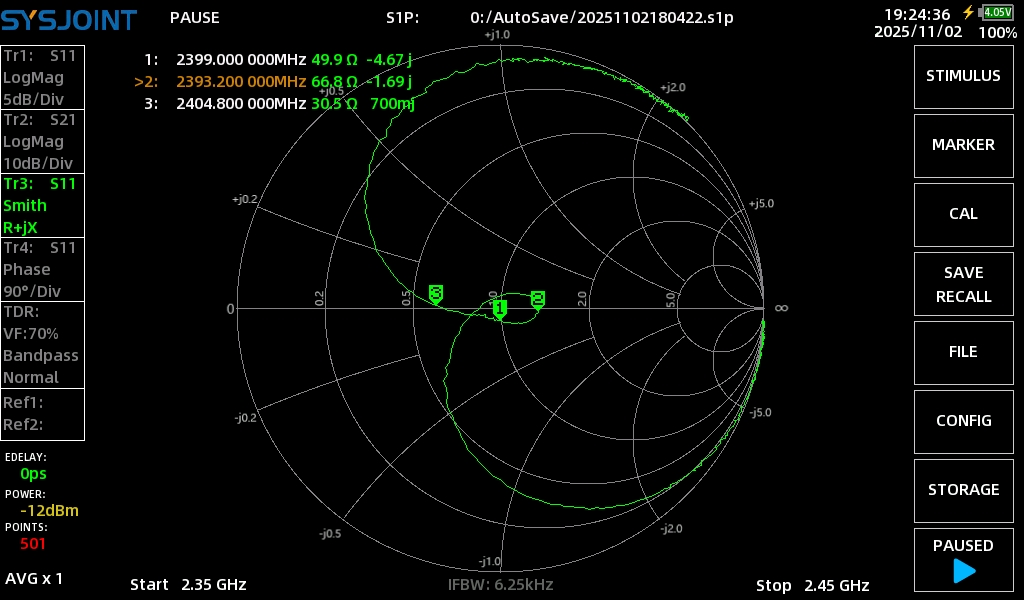Click the SYSJOINT logo
This screenshot has height=600, width=1024.
(x=69, y=18)
